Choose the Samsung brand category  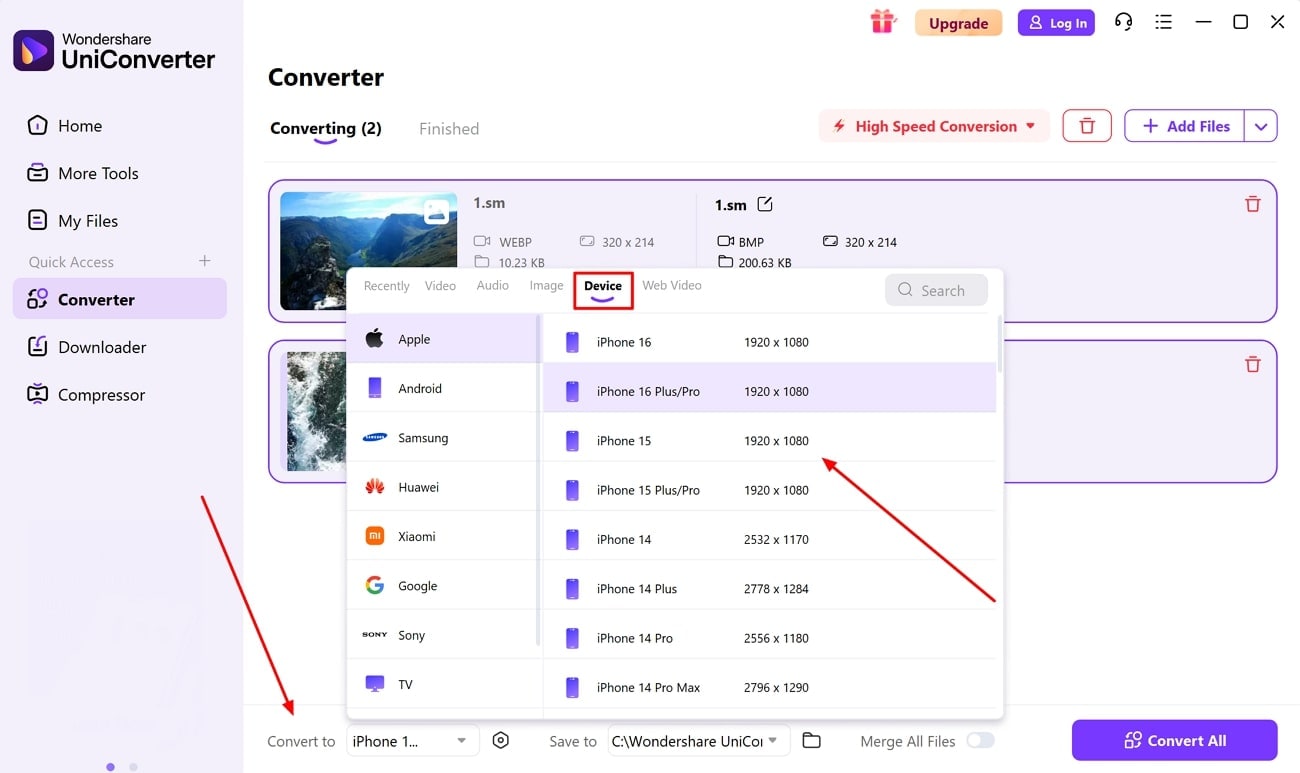point(442,438)
